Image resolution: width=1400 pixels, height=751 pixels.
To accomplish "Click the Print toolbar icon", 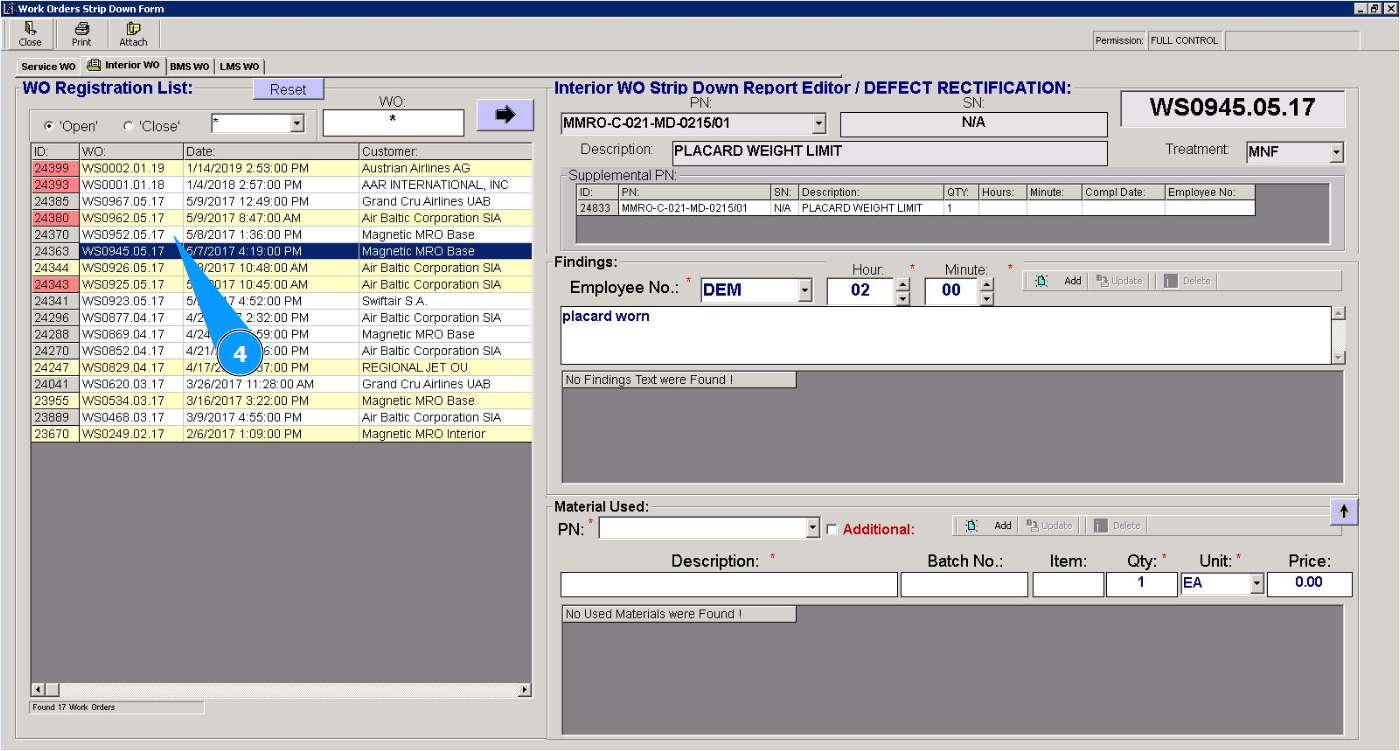I will coord(81,34).
